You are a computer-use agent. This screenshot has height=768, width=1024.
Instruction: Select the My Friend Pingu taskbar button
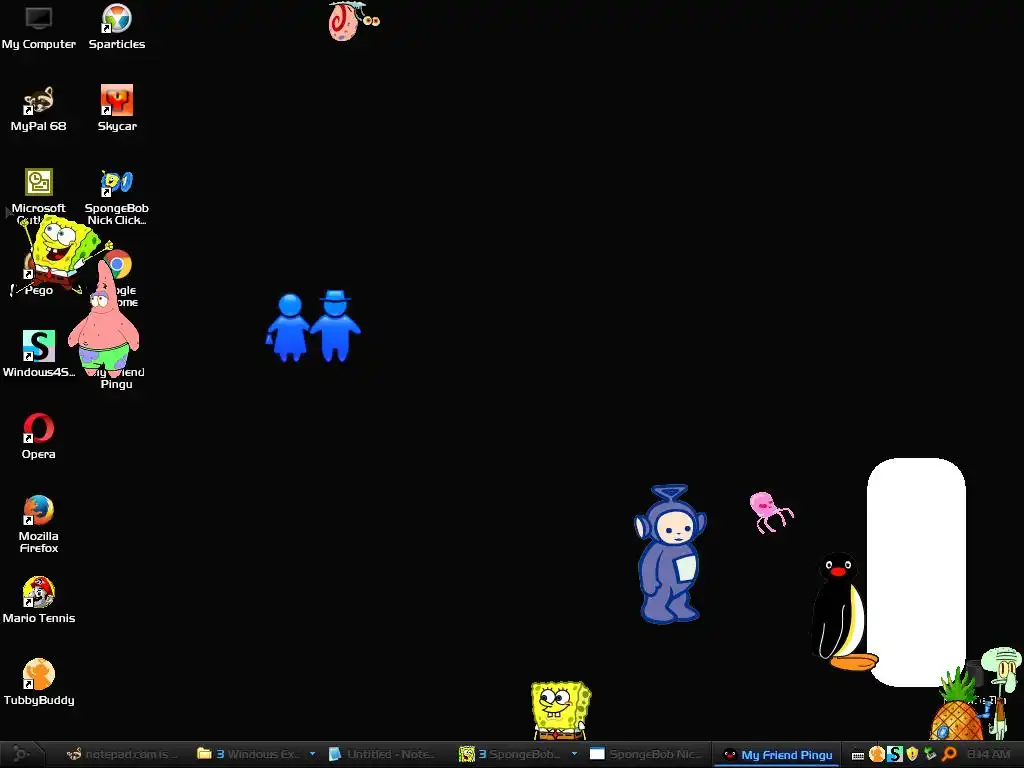pyautogui.click(x=777, y=755)
